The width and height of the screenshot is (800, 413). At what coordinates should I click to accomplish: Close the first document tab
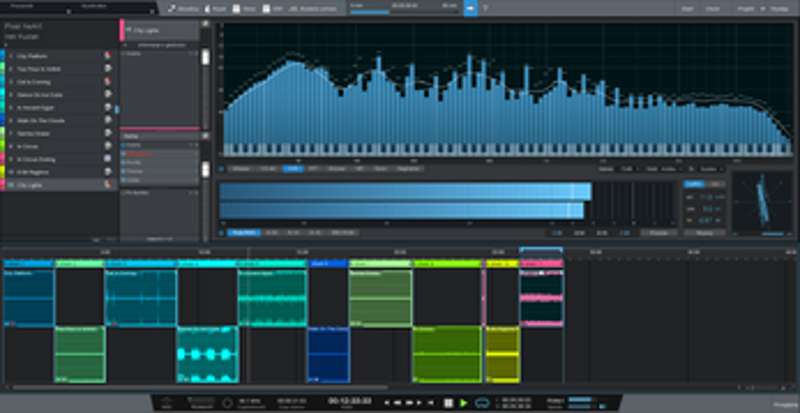point(69,11)
